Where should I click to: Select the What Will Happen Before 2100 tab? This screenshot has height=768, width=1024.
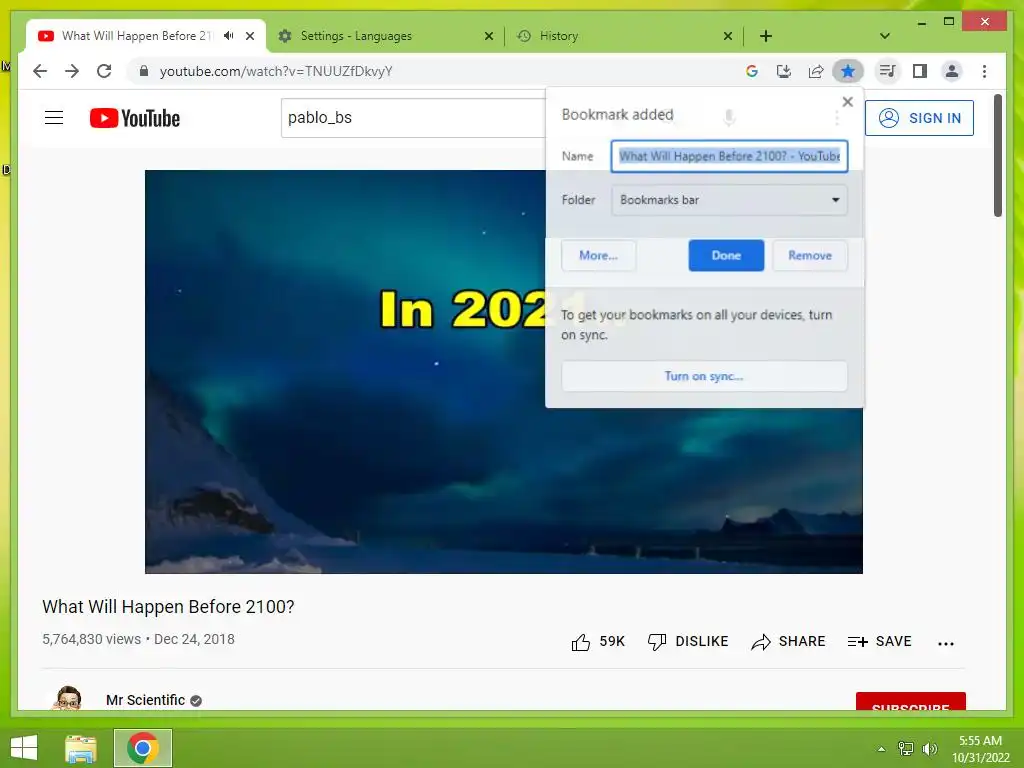[137, 36]
